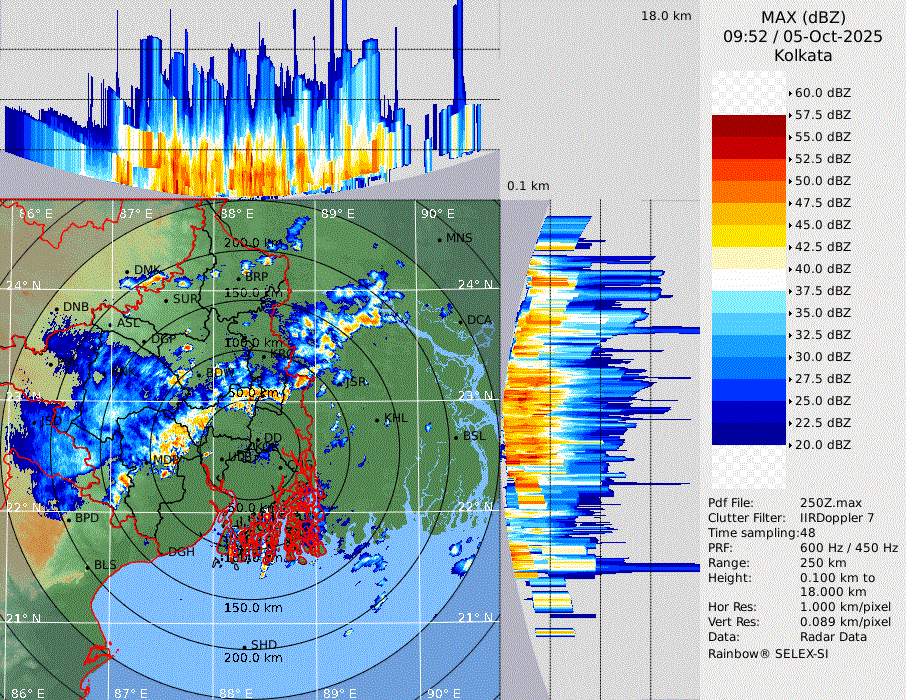Click the 200.0 km range ring label at bottom

tap(253, 658)
